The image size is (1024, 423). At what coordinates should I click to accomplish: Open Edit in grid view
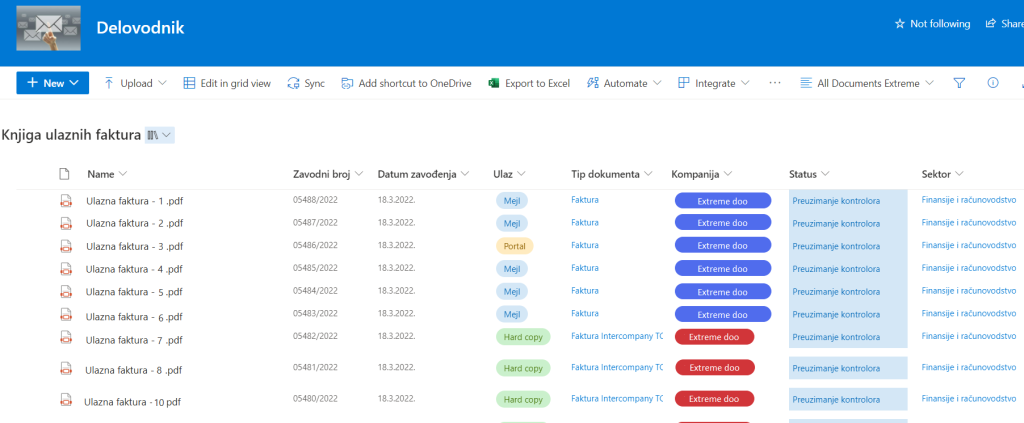coord(227,83)
